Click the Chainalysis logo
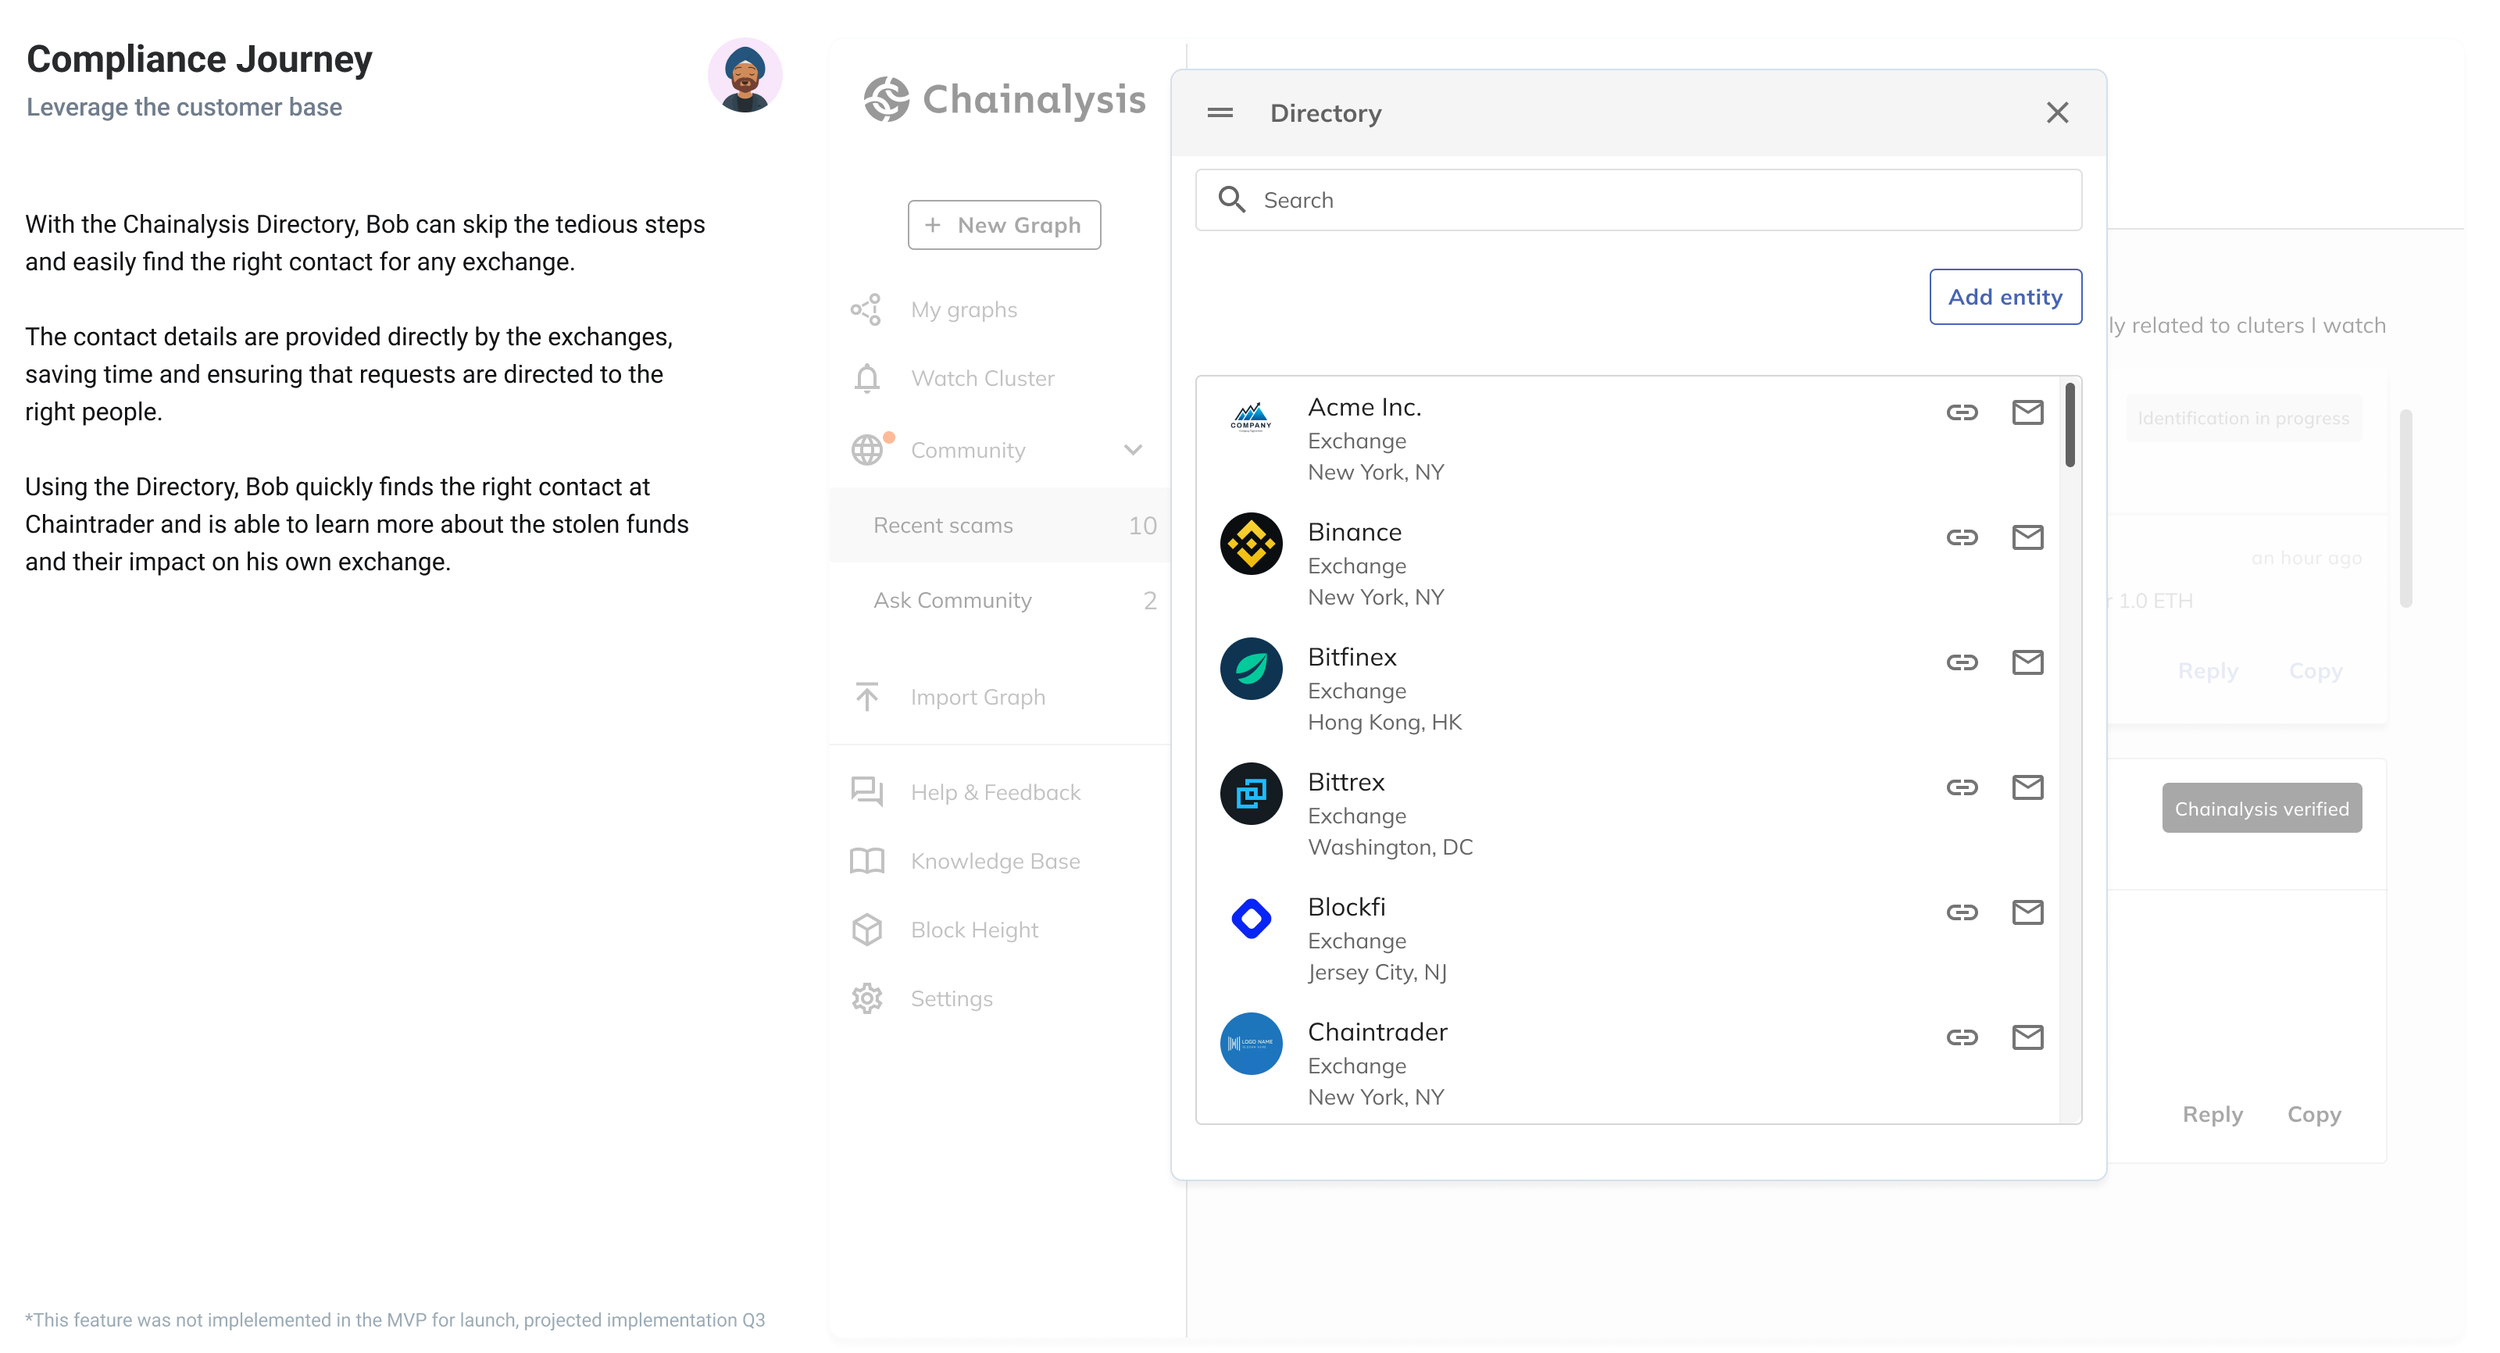This screenshot has height=1353, width=2500. (x=1004, y=99)
